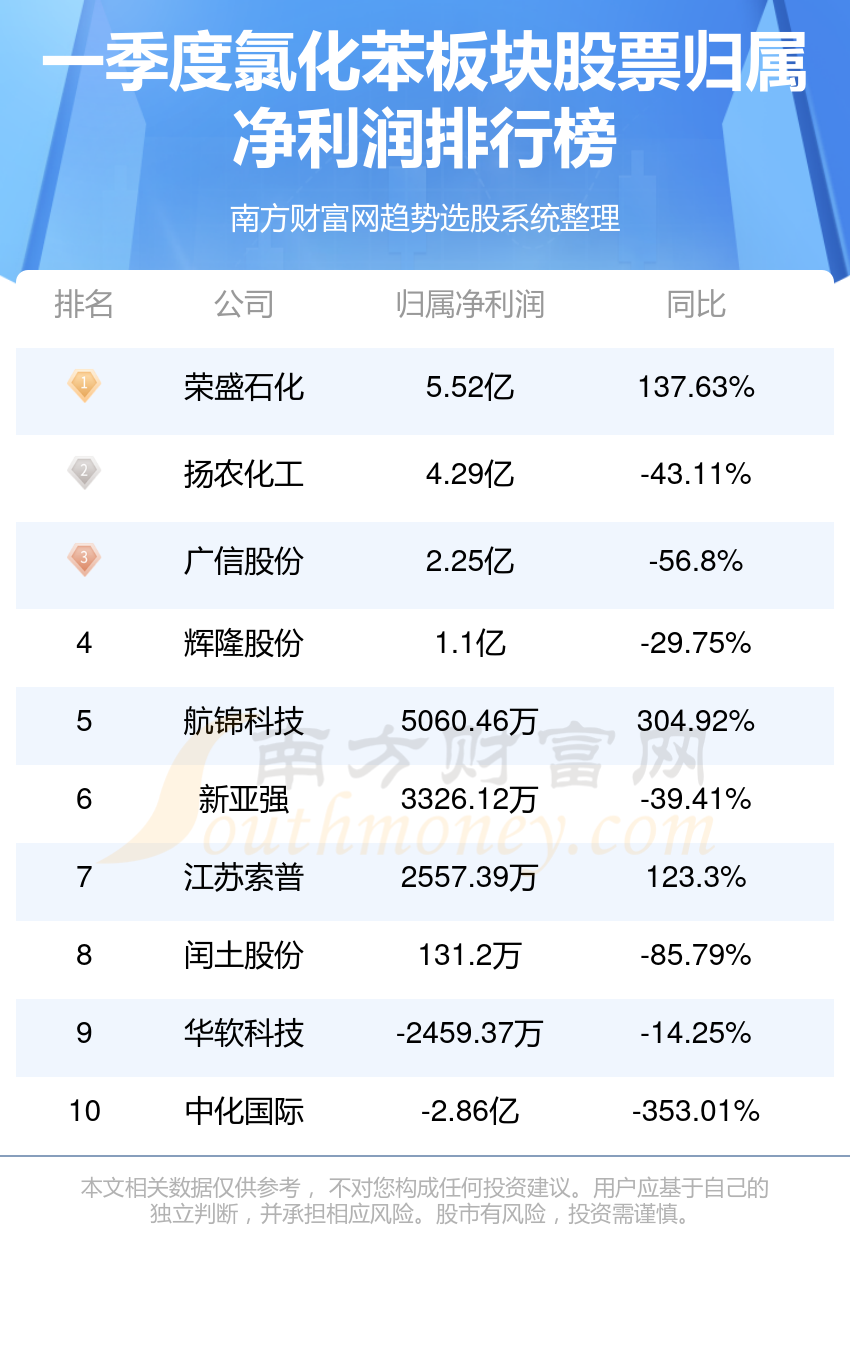Select 闰土股份 company entry

tap(243, 955)
